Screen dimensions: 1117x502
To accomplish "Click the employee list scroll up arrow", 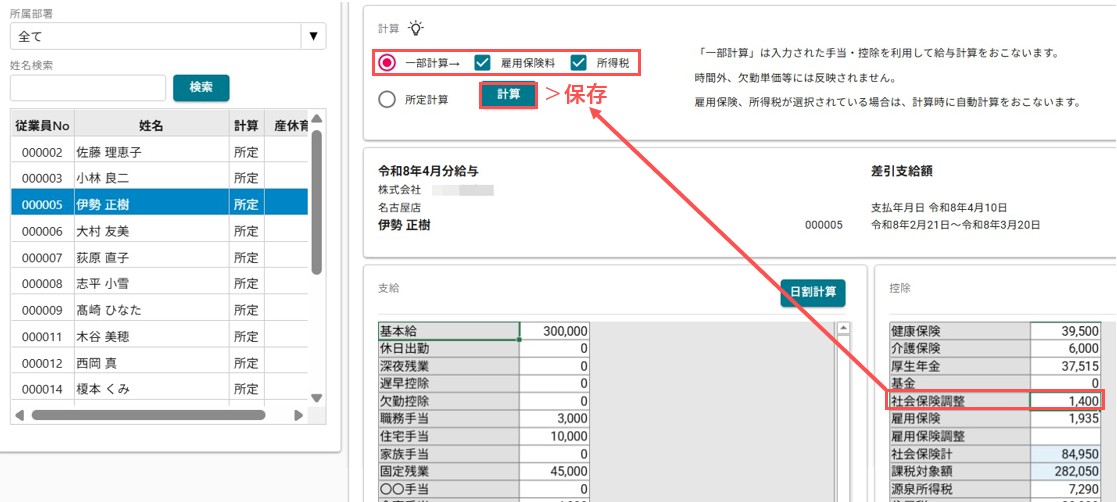I will click(317, 119).
